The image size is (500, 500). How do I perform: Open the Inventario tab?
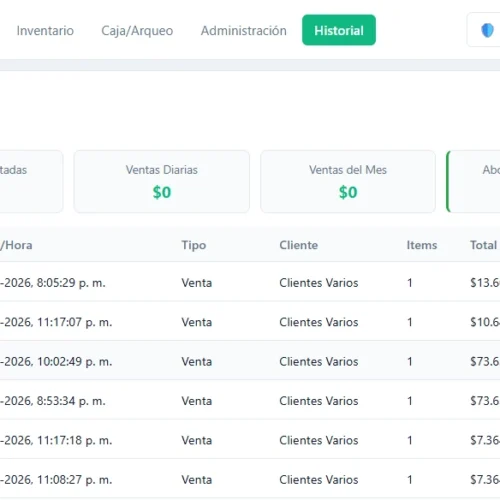(x=45, y=31)
